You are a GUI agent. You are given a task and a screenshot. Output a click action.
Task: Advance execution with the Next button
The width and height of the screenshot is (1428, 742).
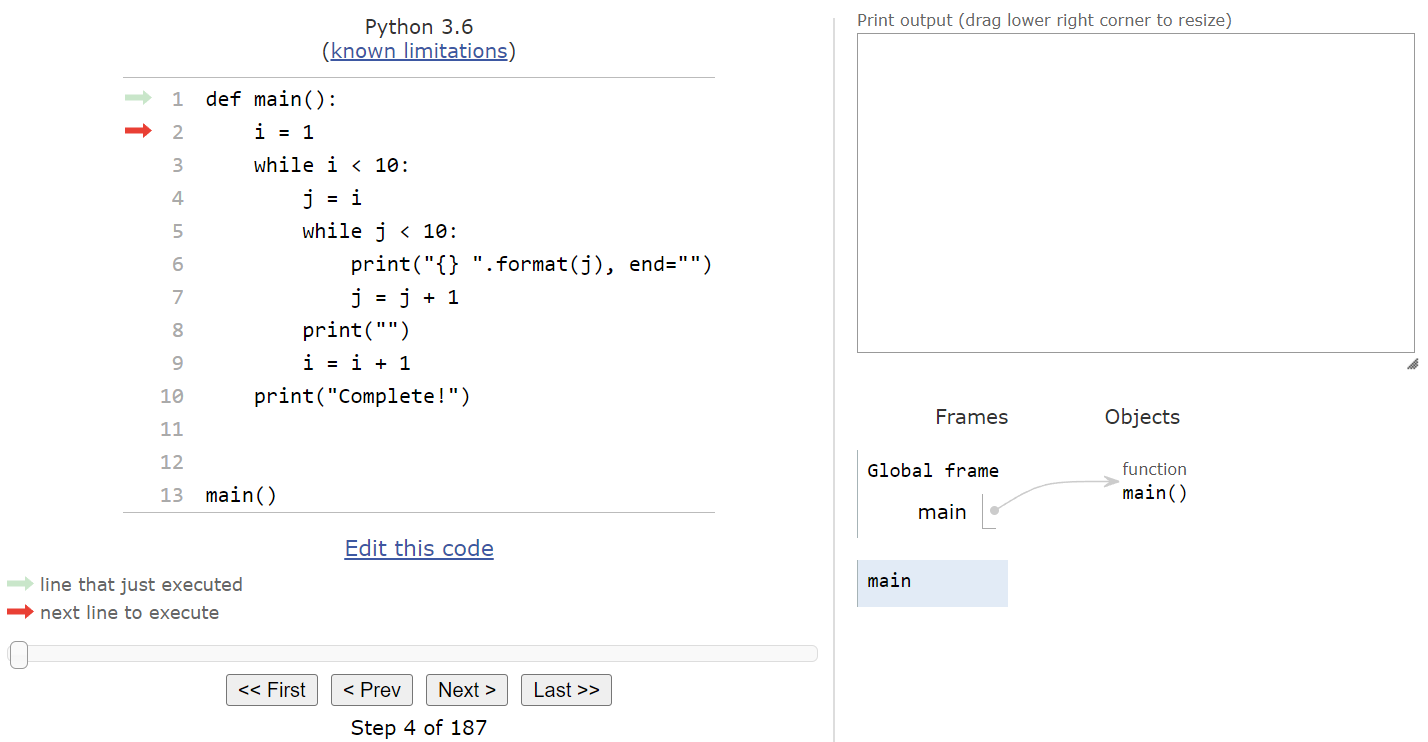(x=466, y=689)
